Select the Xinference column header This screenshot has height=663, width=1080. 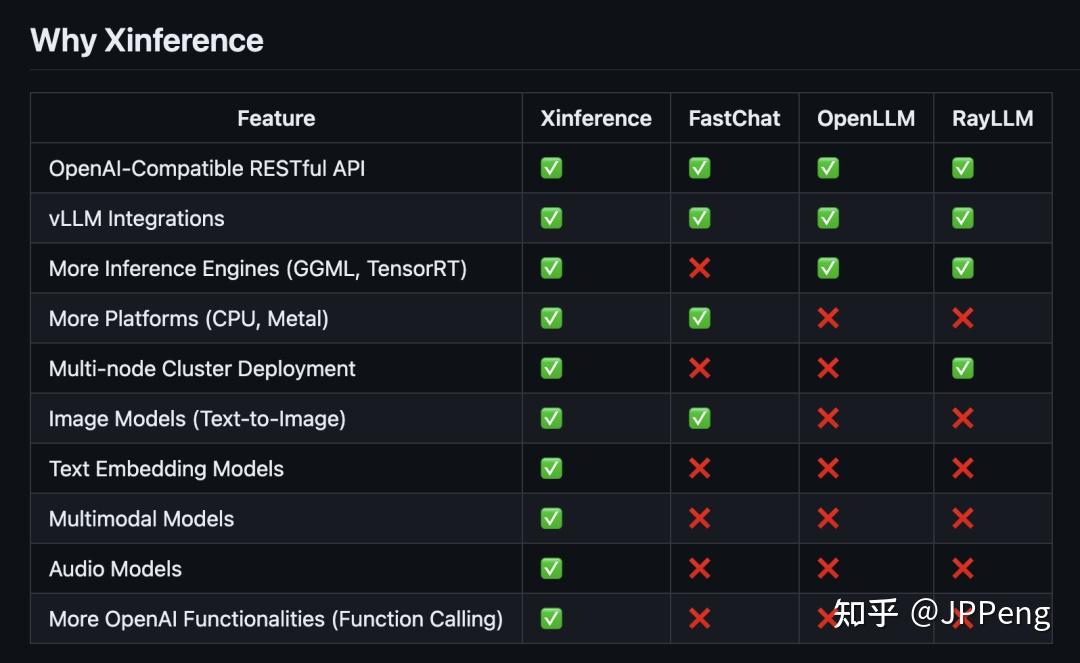point(596,118)
